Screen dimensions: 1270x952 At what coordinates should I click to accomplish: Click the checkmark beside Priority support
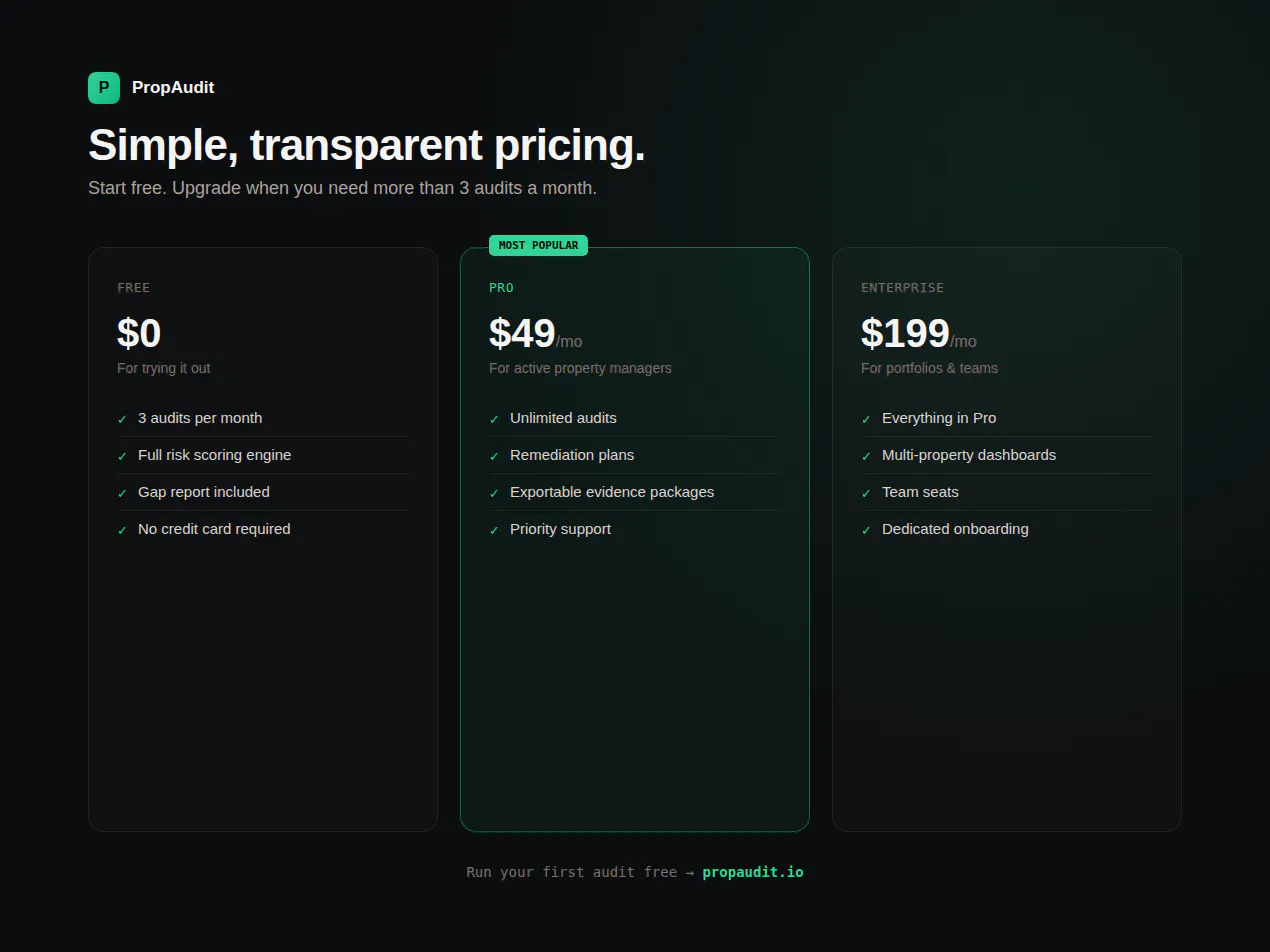(494, 530)
